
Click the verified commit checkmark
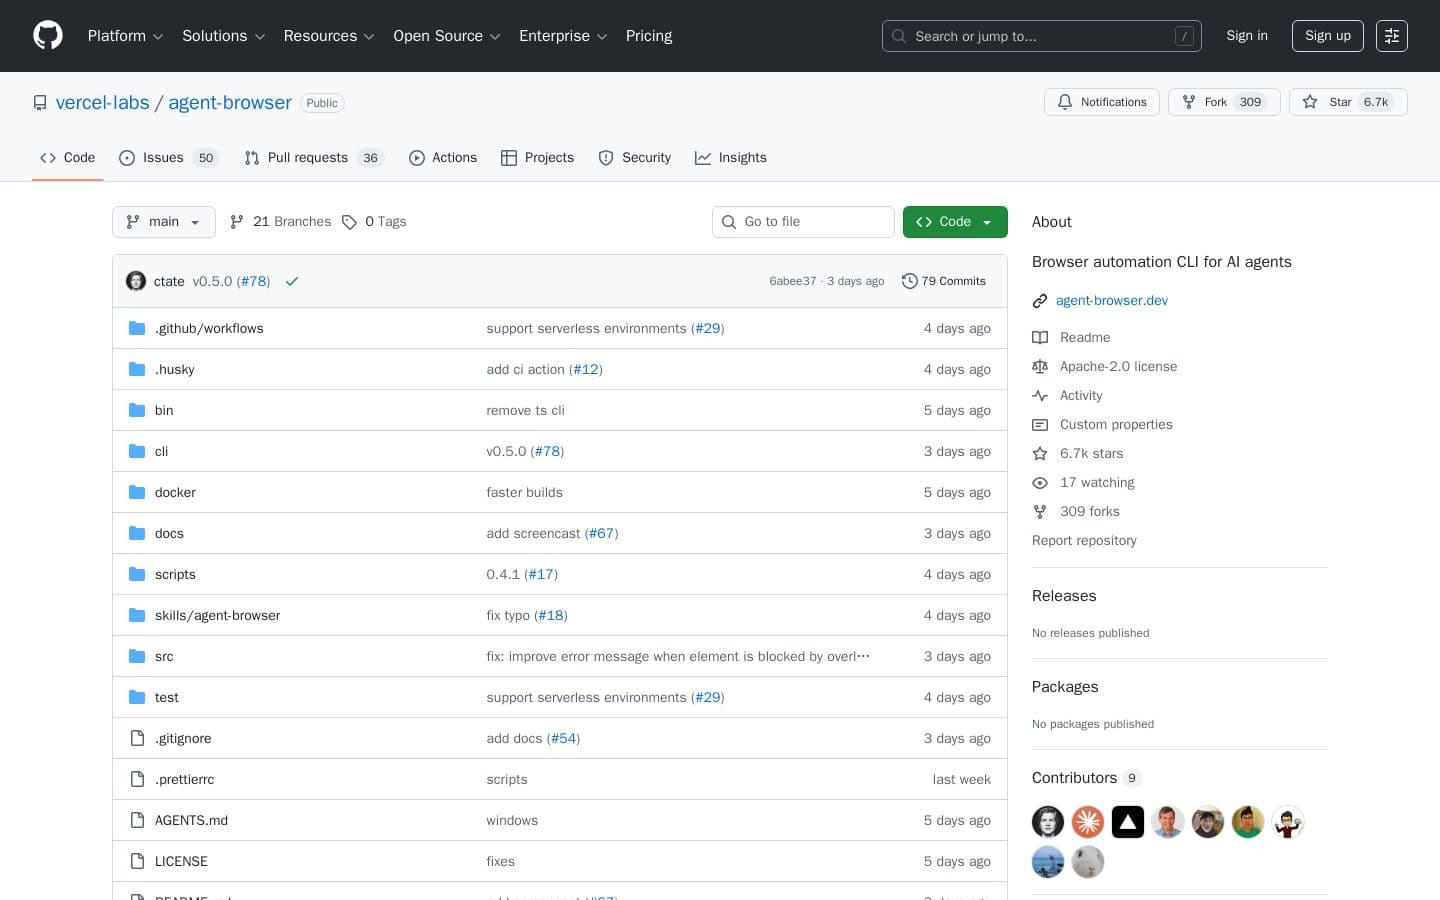(292, 281)
